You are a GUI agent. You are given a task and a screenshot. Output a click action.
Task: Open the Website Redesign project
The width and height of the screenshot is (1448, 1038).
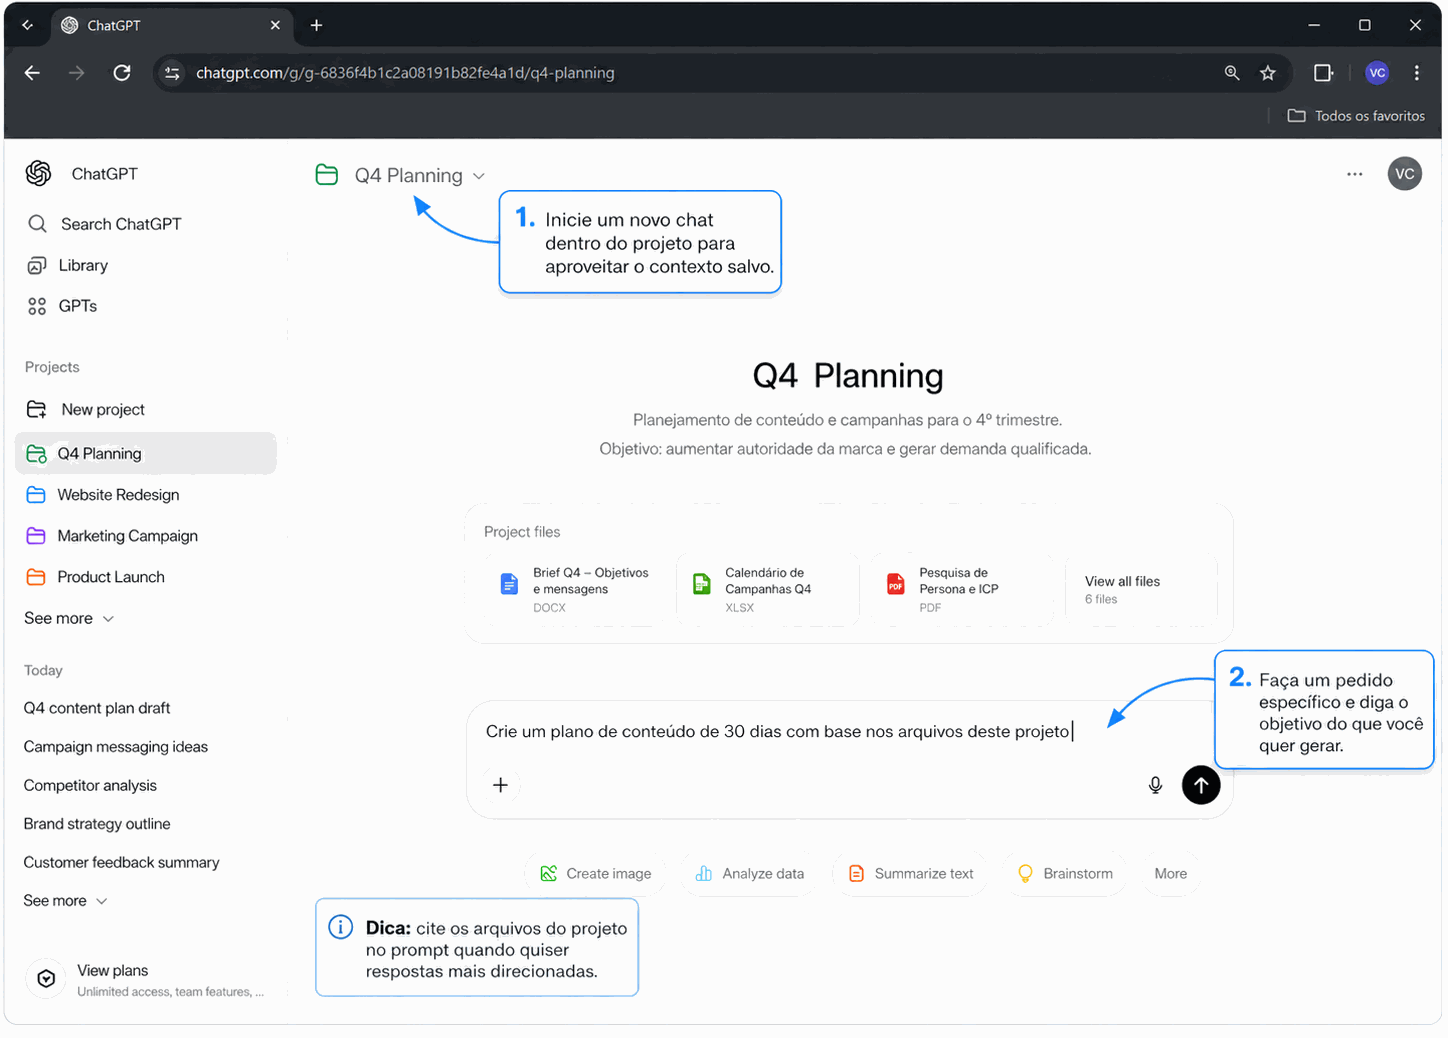[x=118, y=495]
